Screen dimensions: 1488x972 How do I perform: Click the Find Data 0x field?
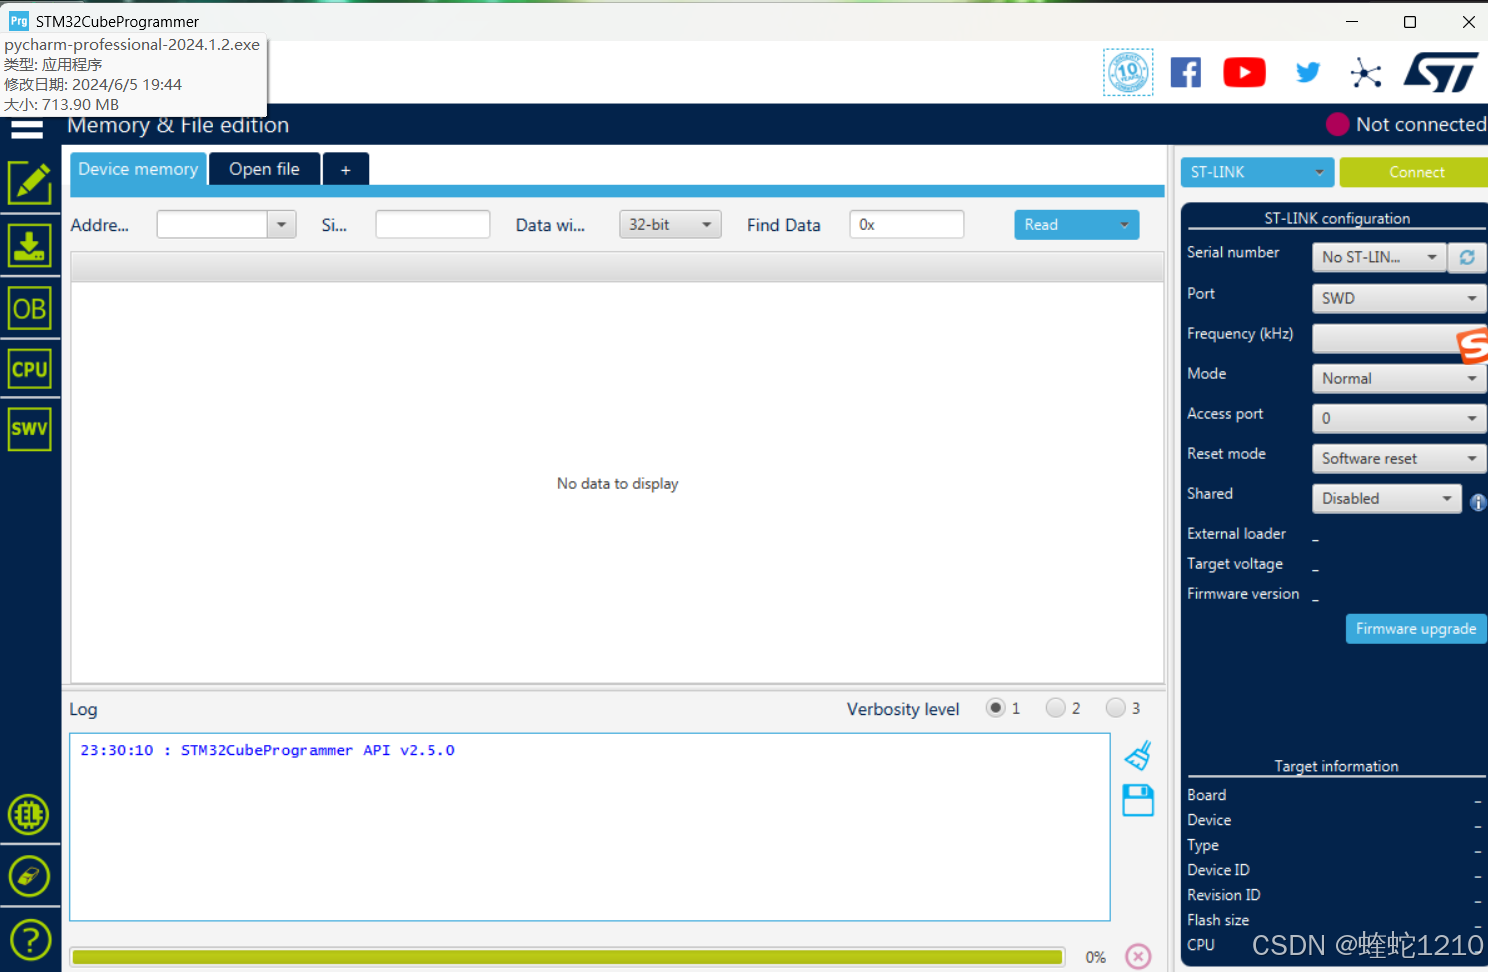(907, 225)
